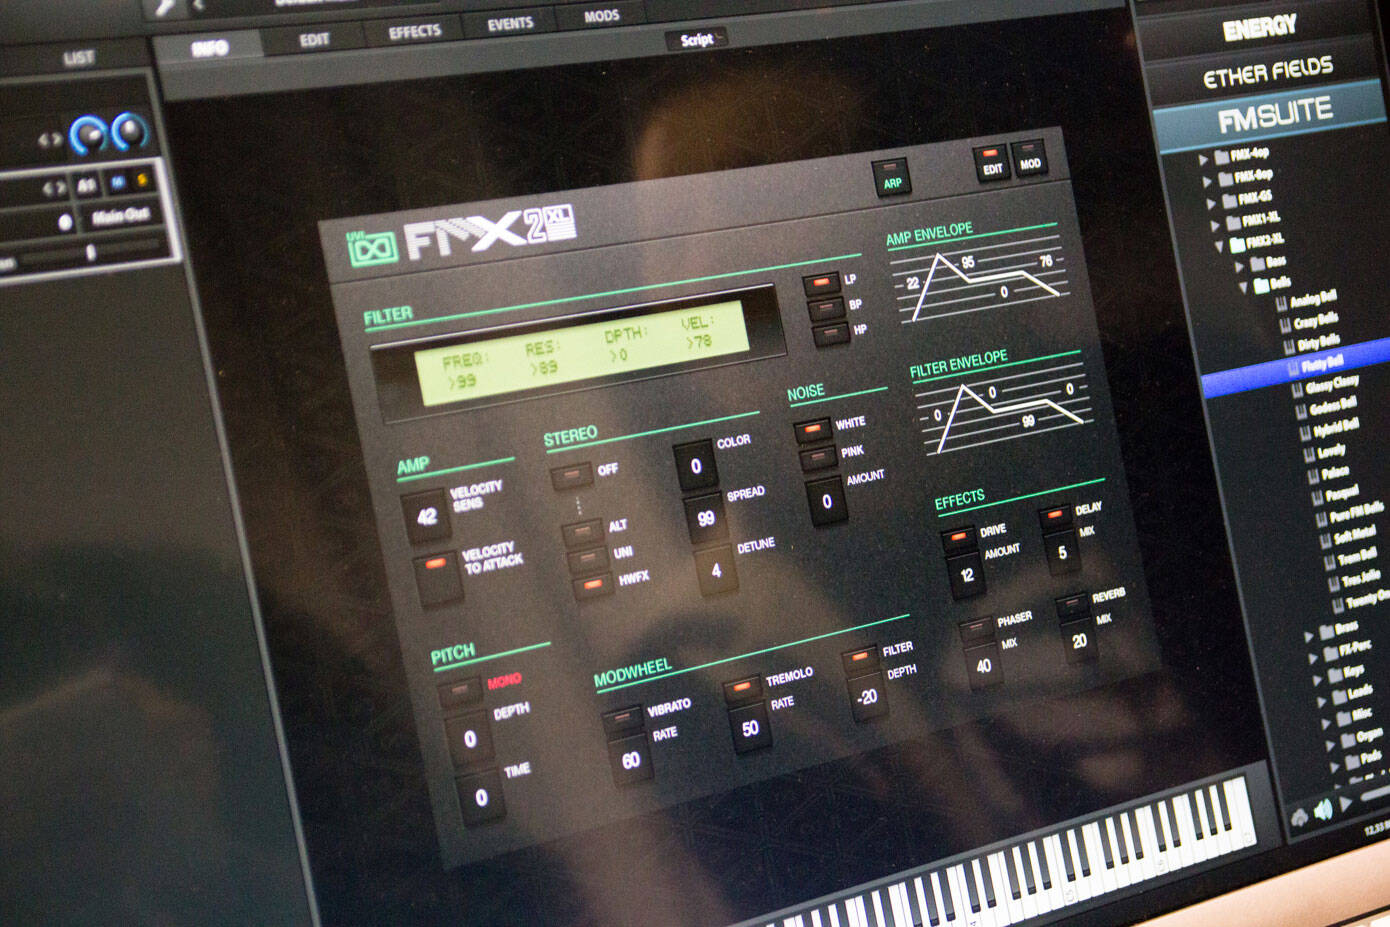
Task: Click the play preview icon below browser
Action: click(x=1346, y=803)
